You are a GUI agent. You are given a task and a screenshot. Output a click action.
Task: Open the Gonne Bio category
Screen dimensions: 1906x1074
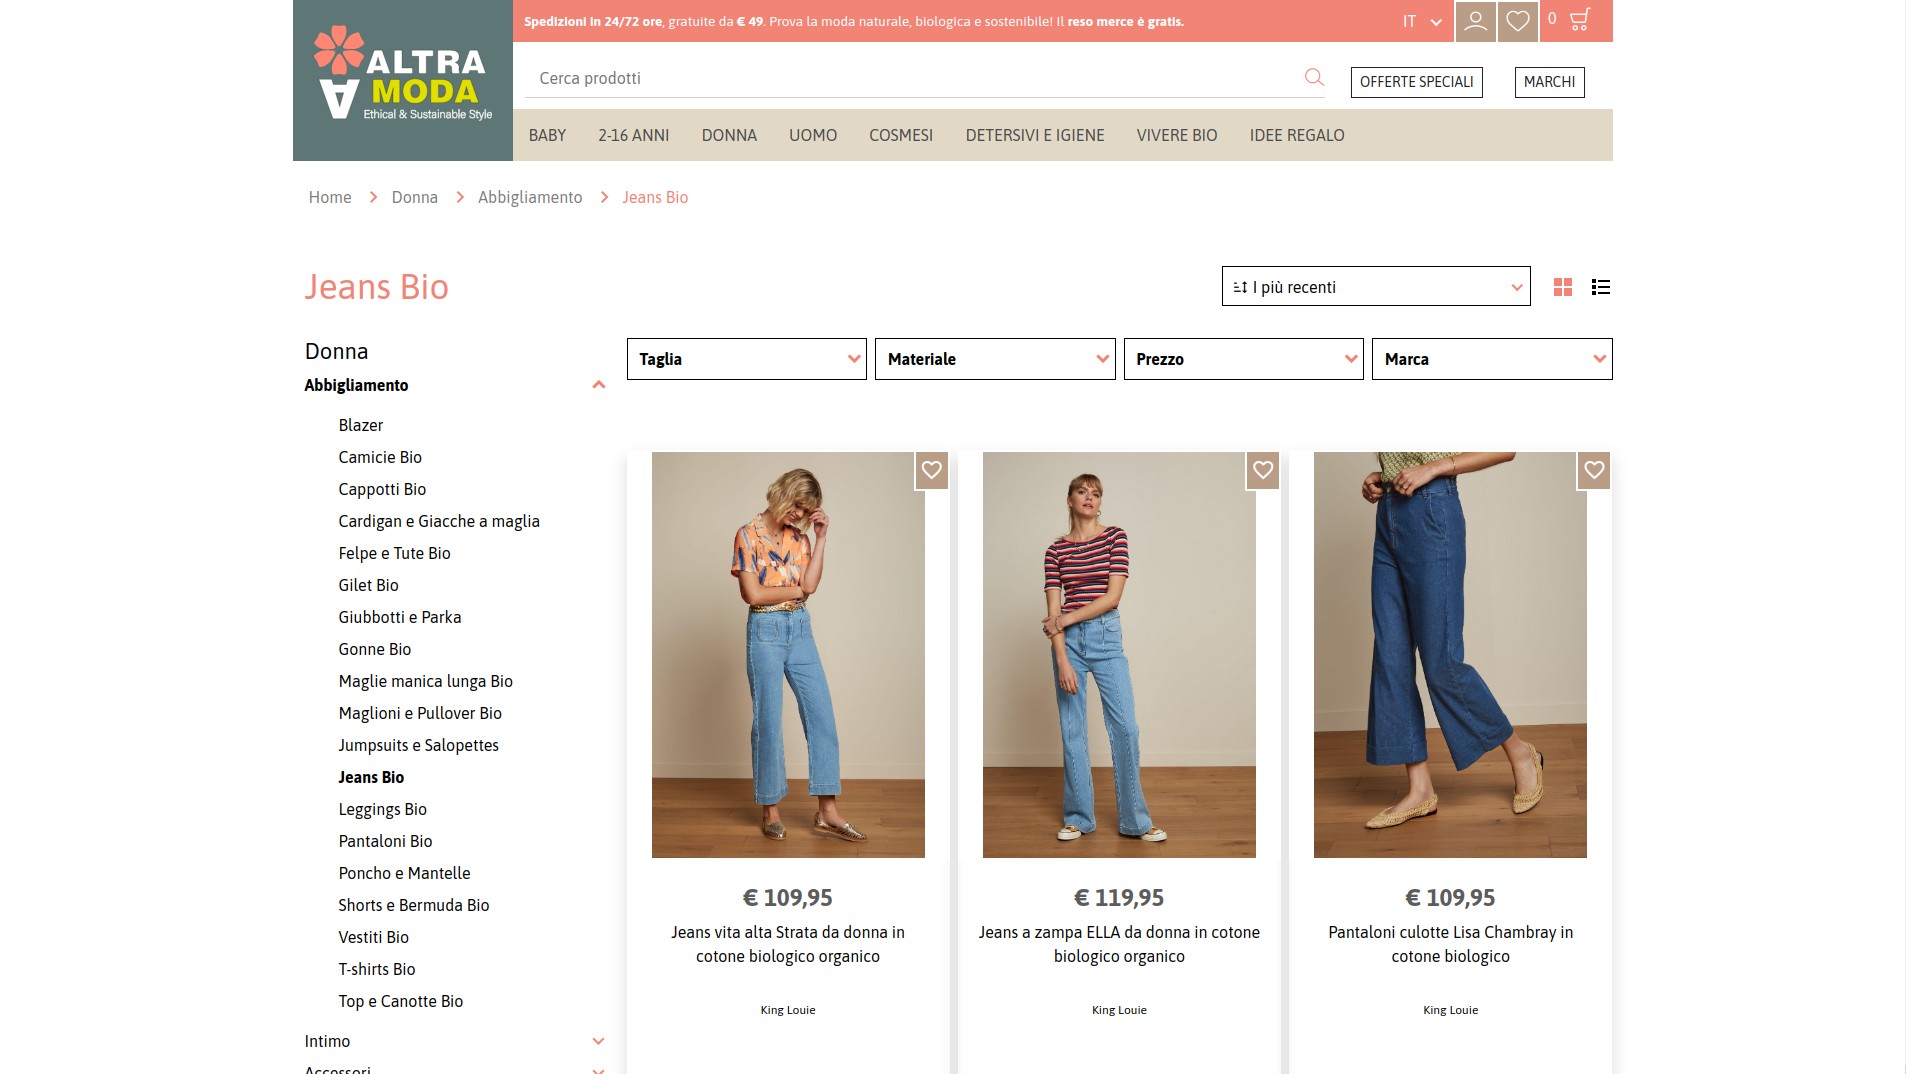(x=375, y=649)
